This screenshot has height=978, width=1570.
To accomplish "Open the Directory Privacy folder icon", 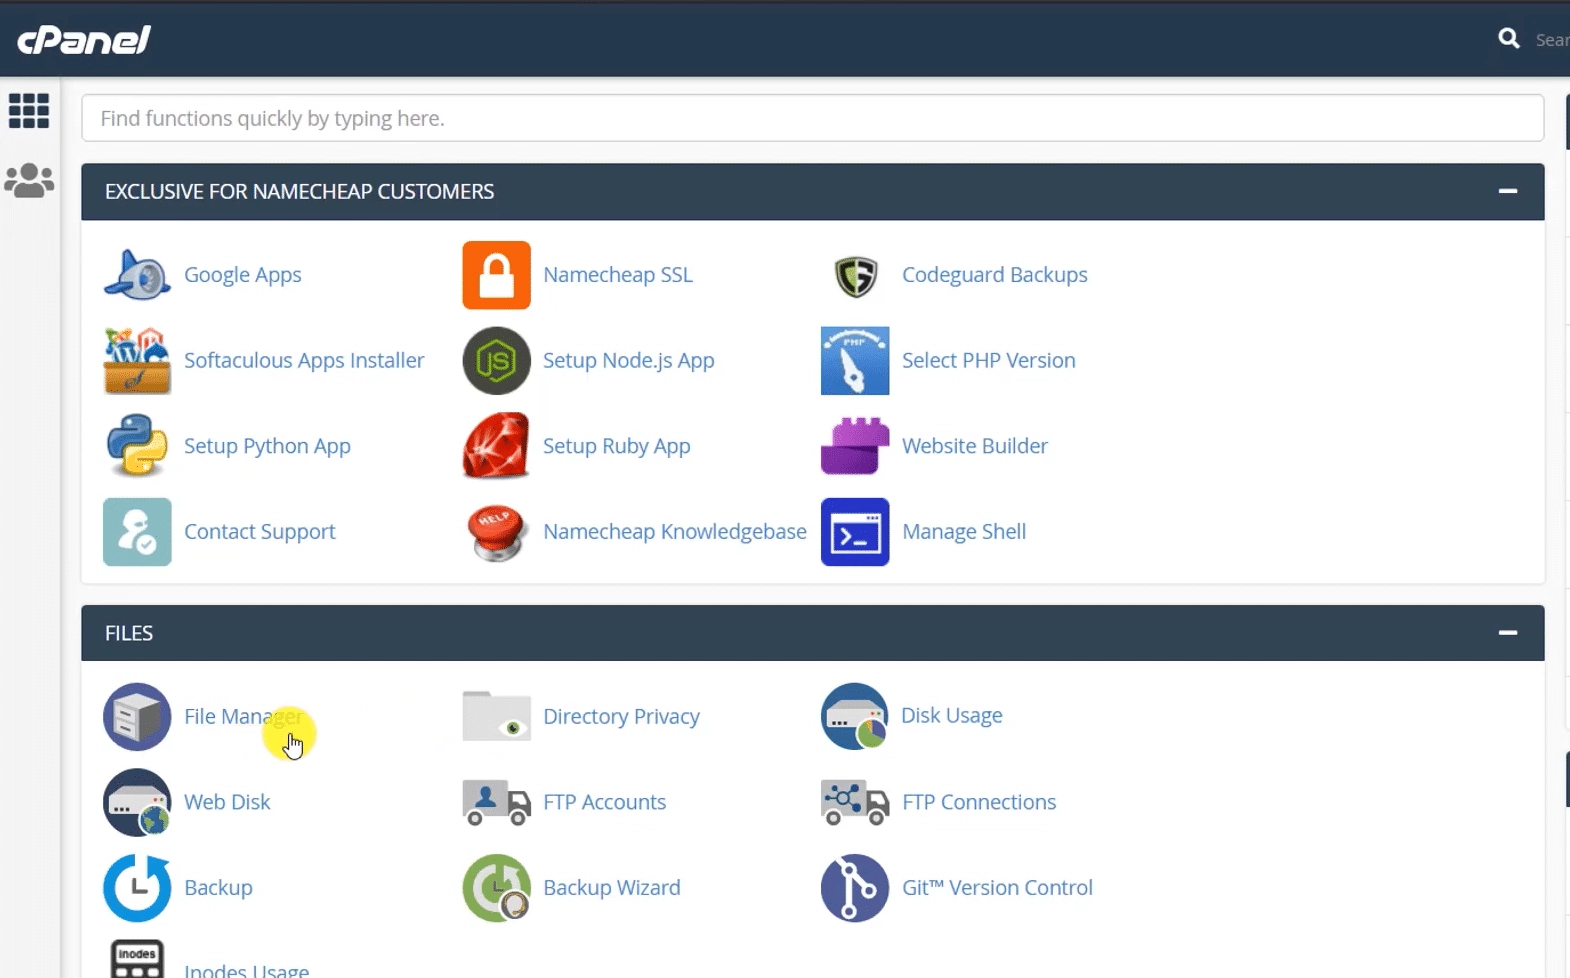I will pyautogui.click(x=496, y=716).
